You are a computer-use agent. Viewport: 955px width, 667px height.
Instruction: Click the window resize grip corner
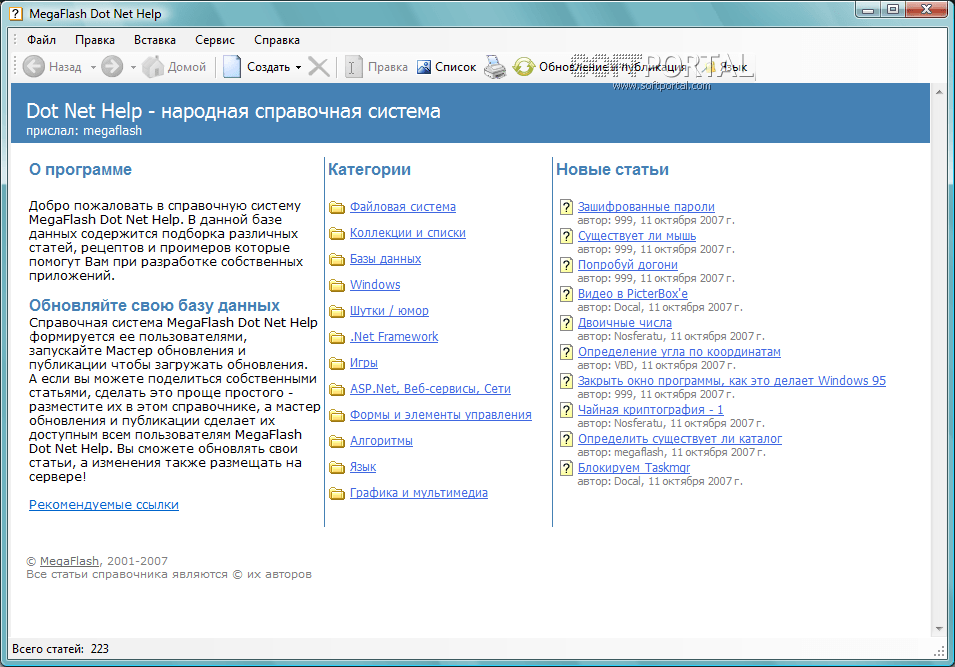pyautogui.click(x=939, y=651)
